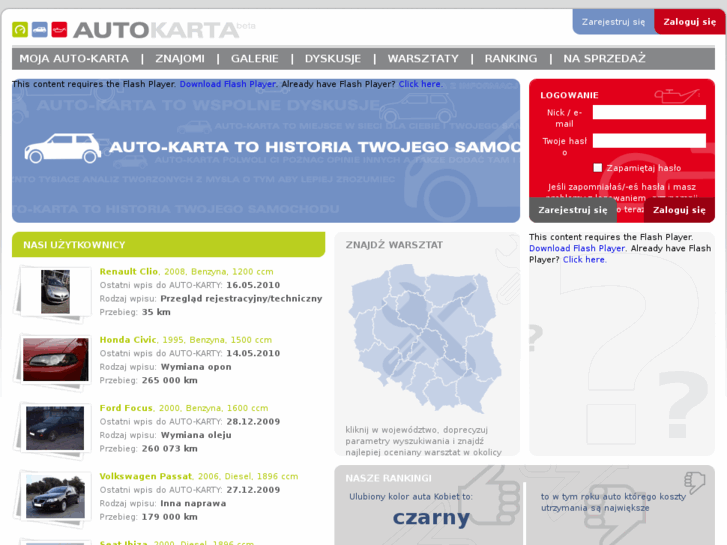
Task: Click the czarny ranking result
Action: (431, 517)
